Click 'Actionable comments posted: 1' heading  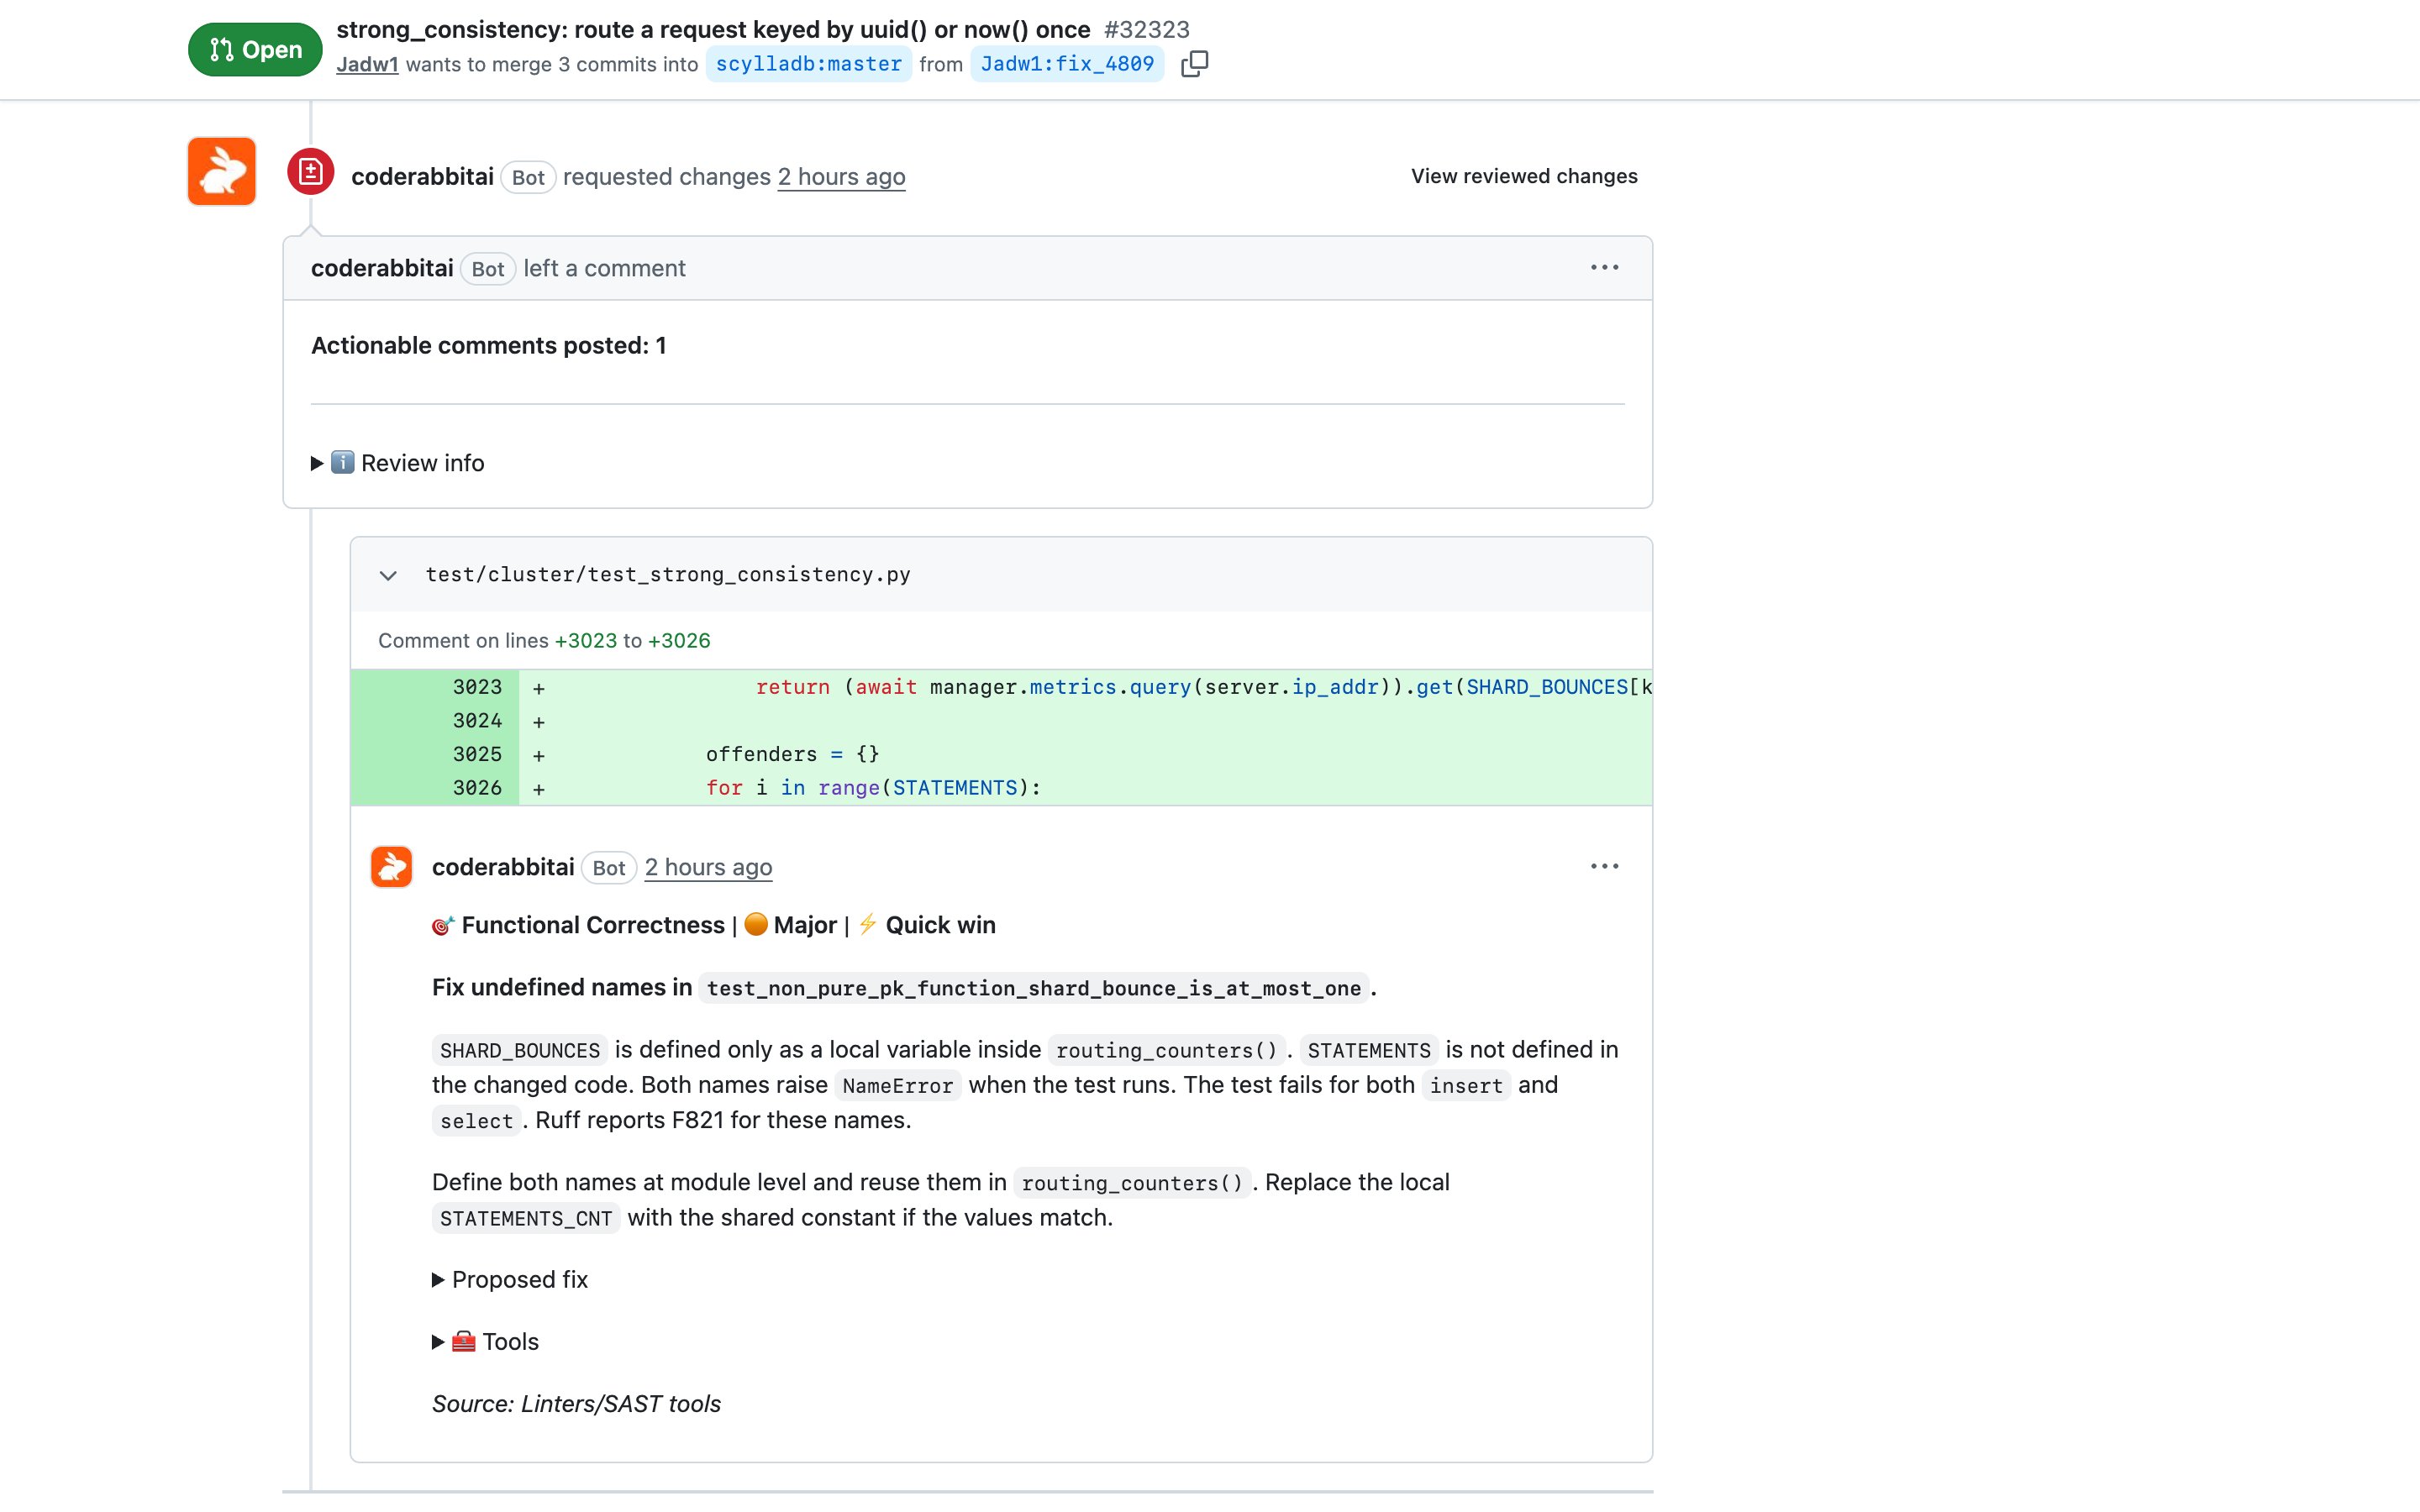click(x=488, y=346)
